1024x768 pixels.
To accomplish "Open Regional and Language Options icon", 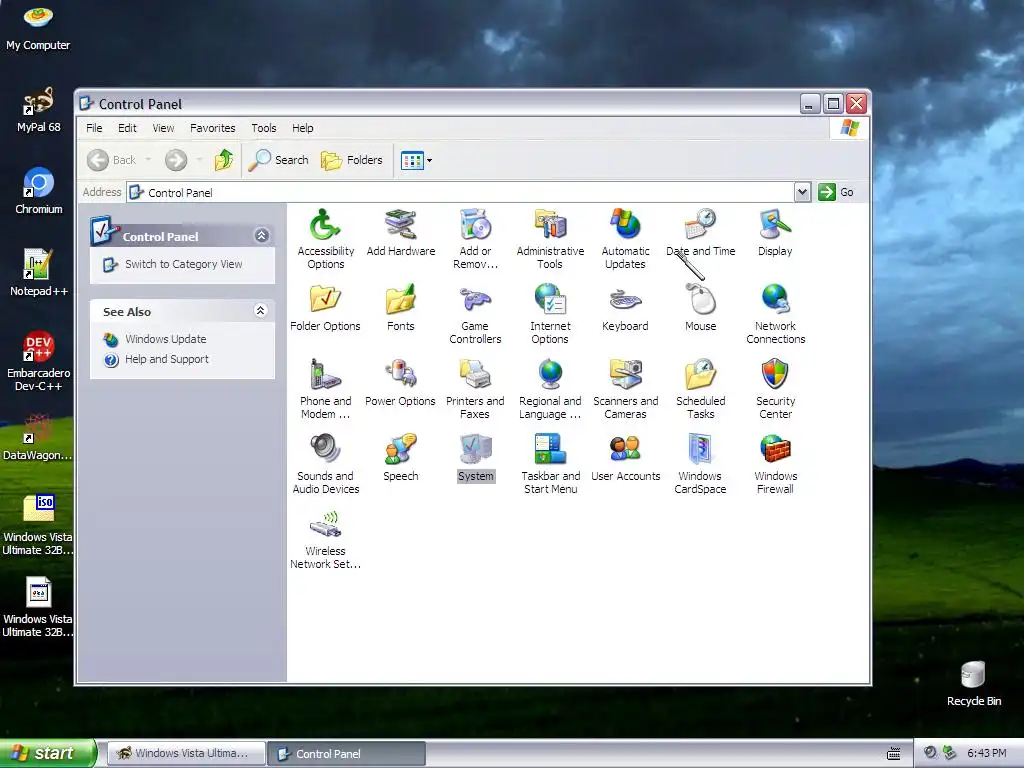I will pyautogui.click(x=550, y=389).
